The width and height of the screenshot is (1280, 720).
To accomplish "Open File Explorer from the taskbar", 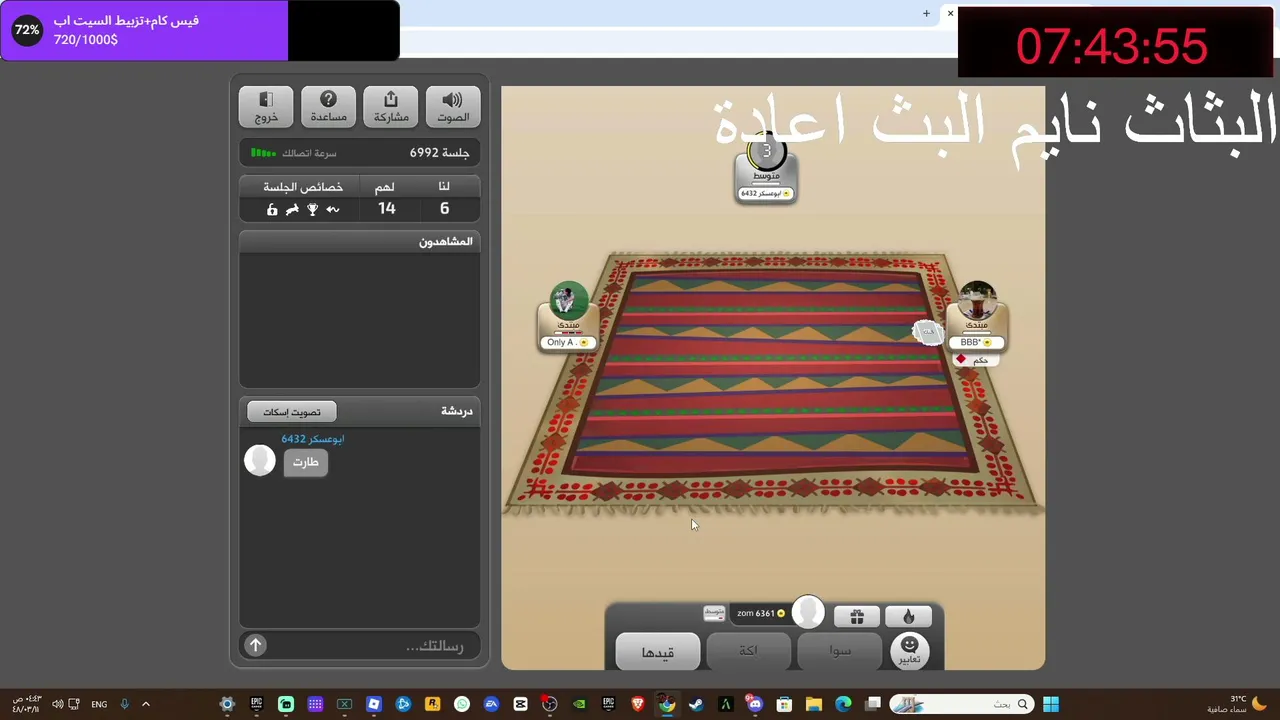I will tap(813, 704).
